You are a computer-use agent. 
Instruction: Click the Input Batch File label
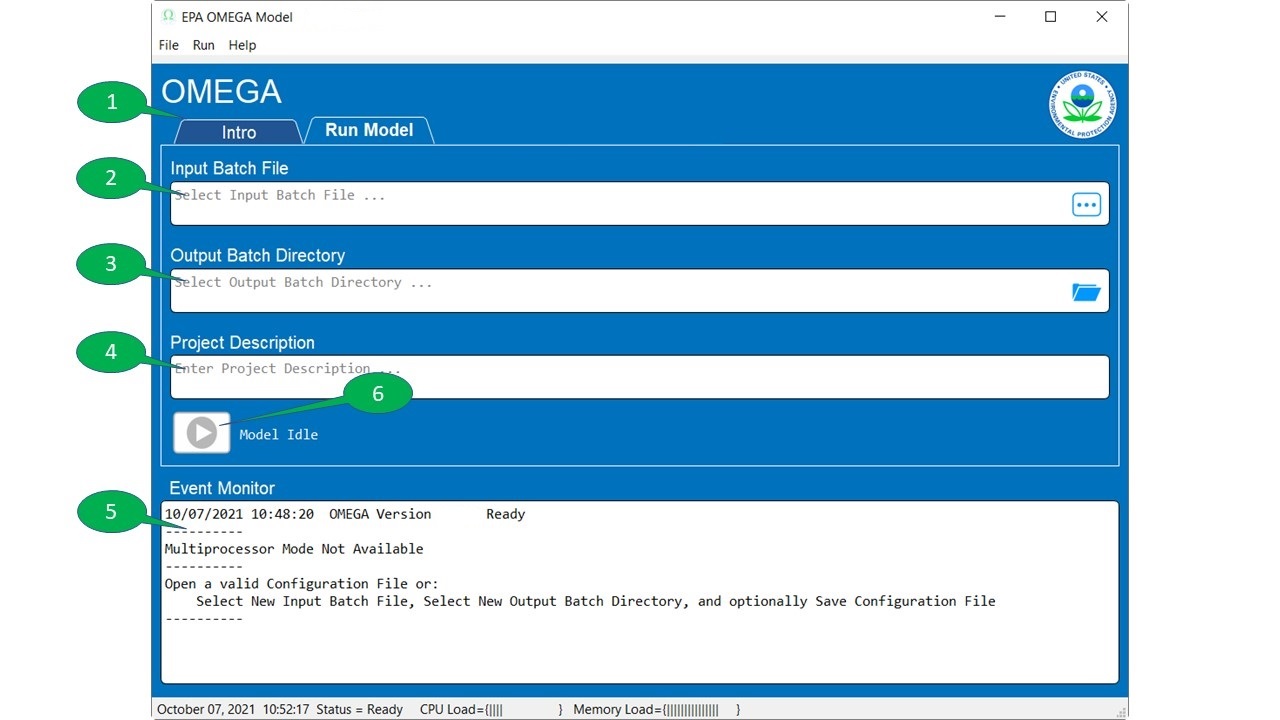[x=229, y=168]
